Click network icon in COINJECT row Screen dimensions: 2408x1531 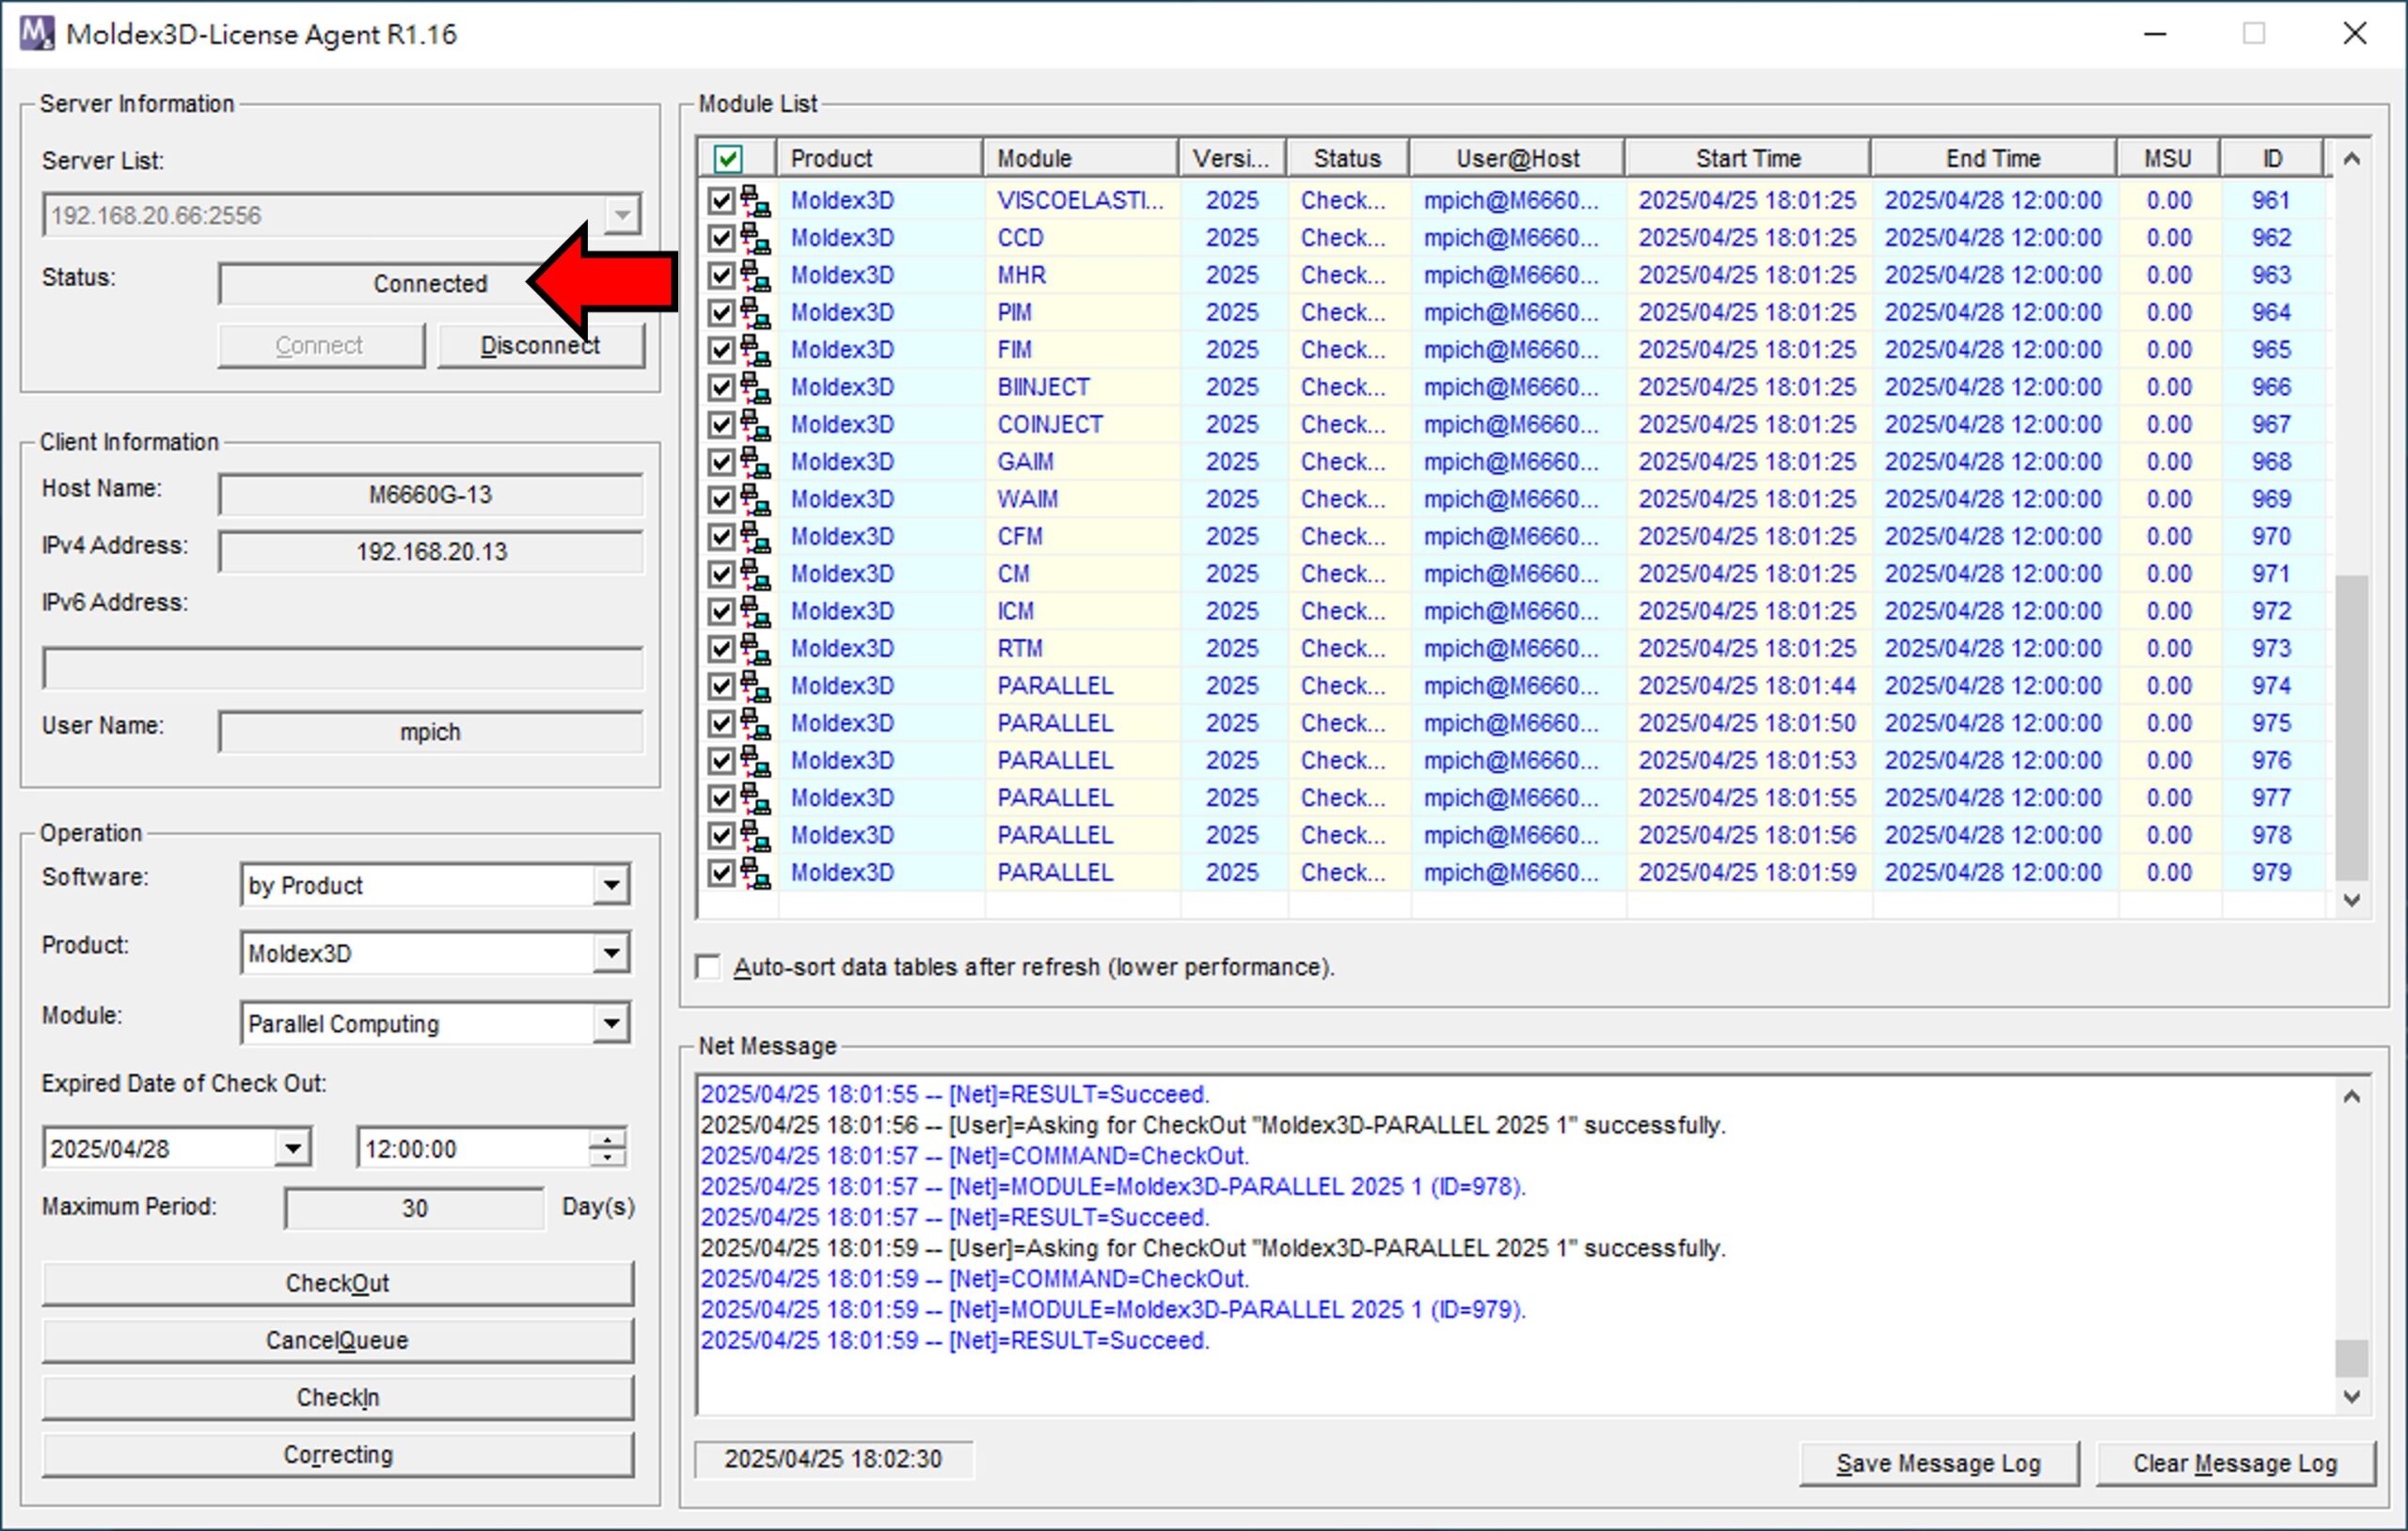point(756,425)
